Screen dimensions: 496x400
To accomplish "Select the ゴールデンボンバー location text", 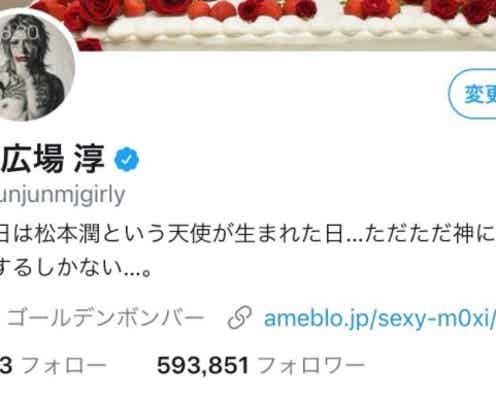I will [105, 318].
